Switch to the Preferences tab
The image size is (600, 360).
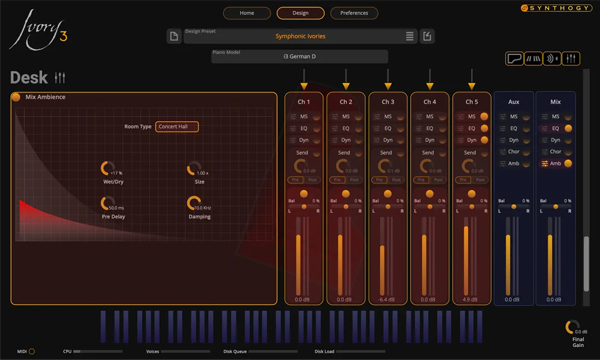pyautogui.click(x=354, y=13)
